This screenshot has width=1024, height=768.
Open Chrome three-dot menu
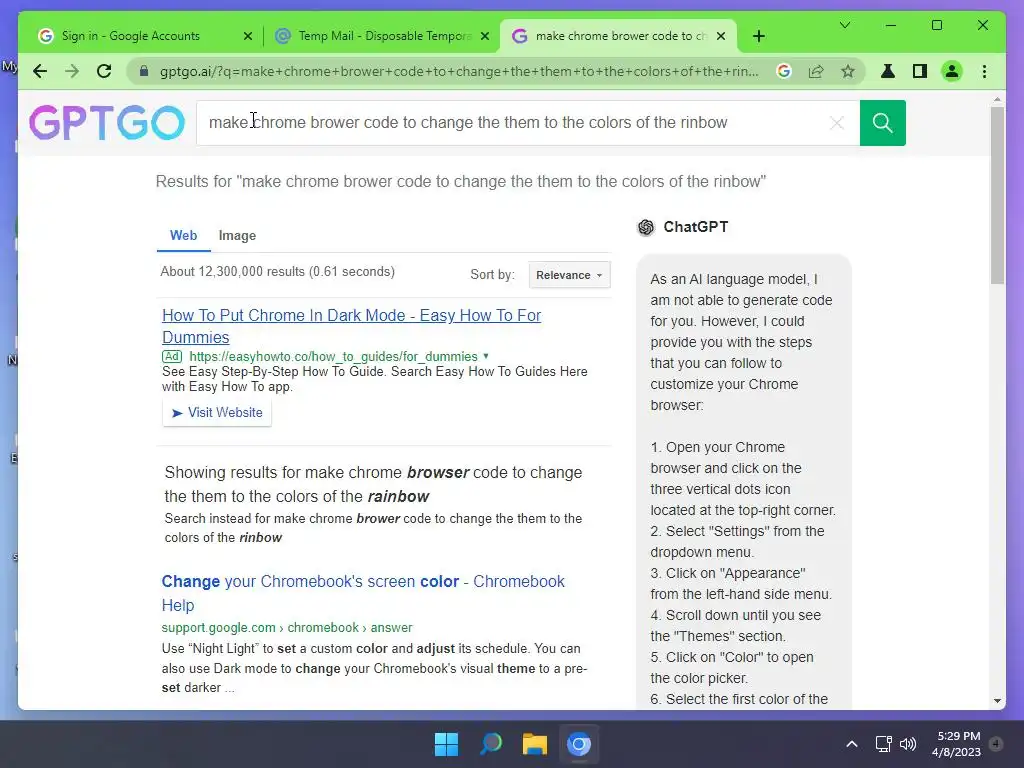pos(984,71)
